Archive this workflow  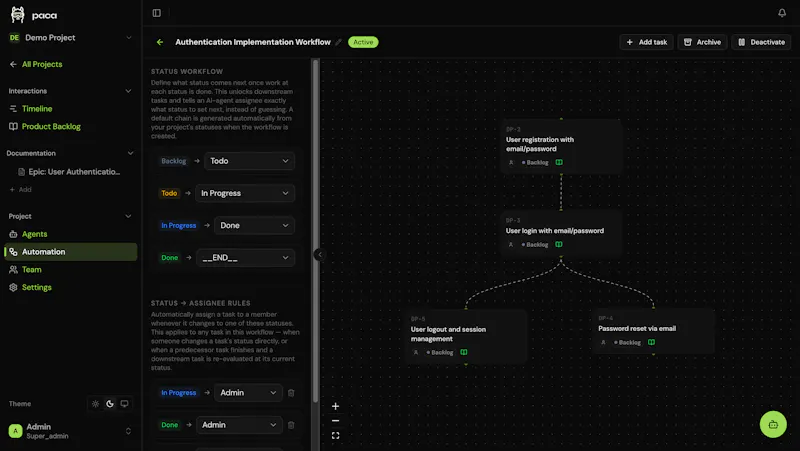tap(702, 42)
